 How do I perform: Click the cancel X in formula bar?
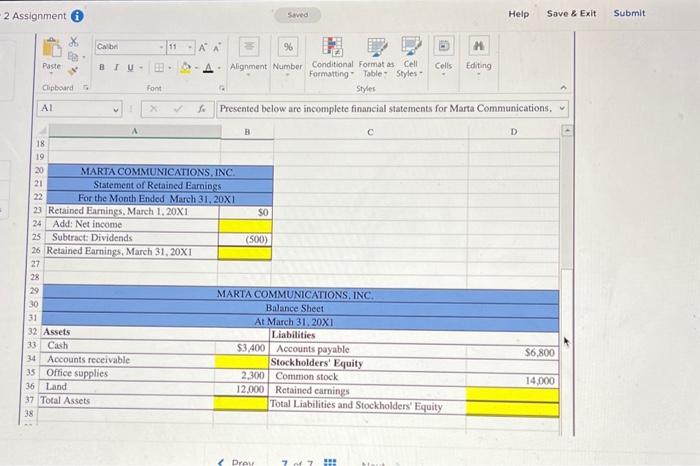tap(153, 108)
